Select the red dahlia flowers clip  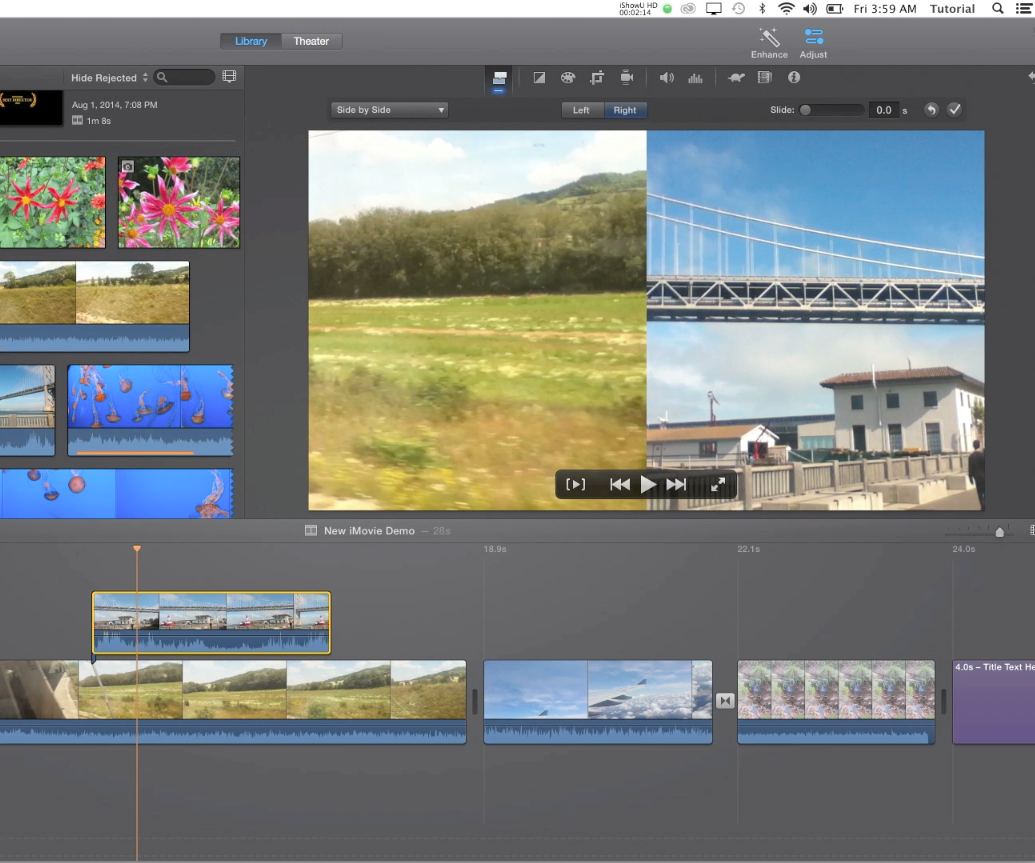tap(53, 202)
